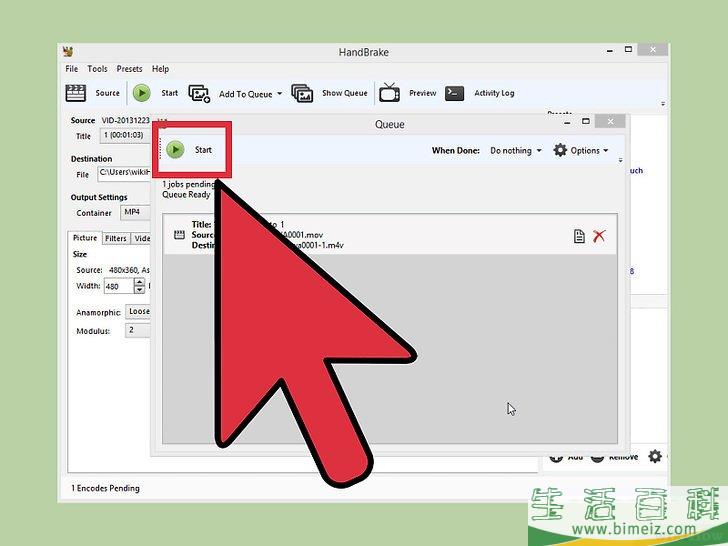Close the Queue window

pyautogui.click(x=610, y=122)
